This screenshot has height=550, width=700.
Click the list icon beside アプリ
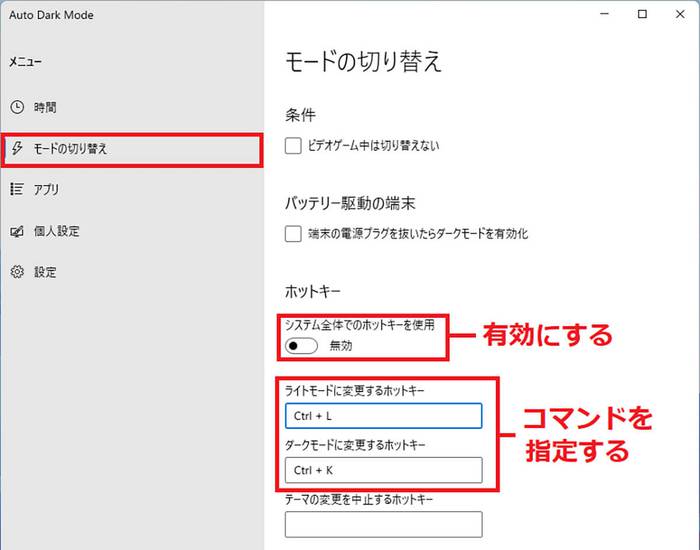click(17, 189)
